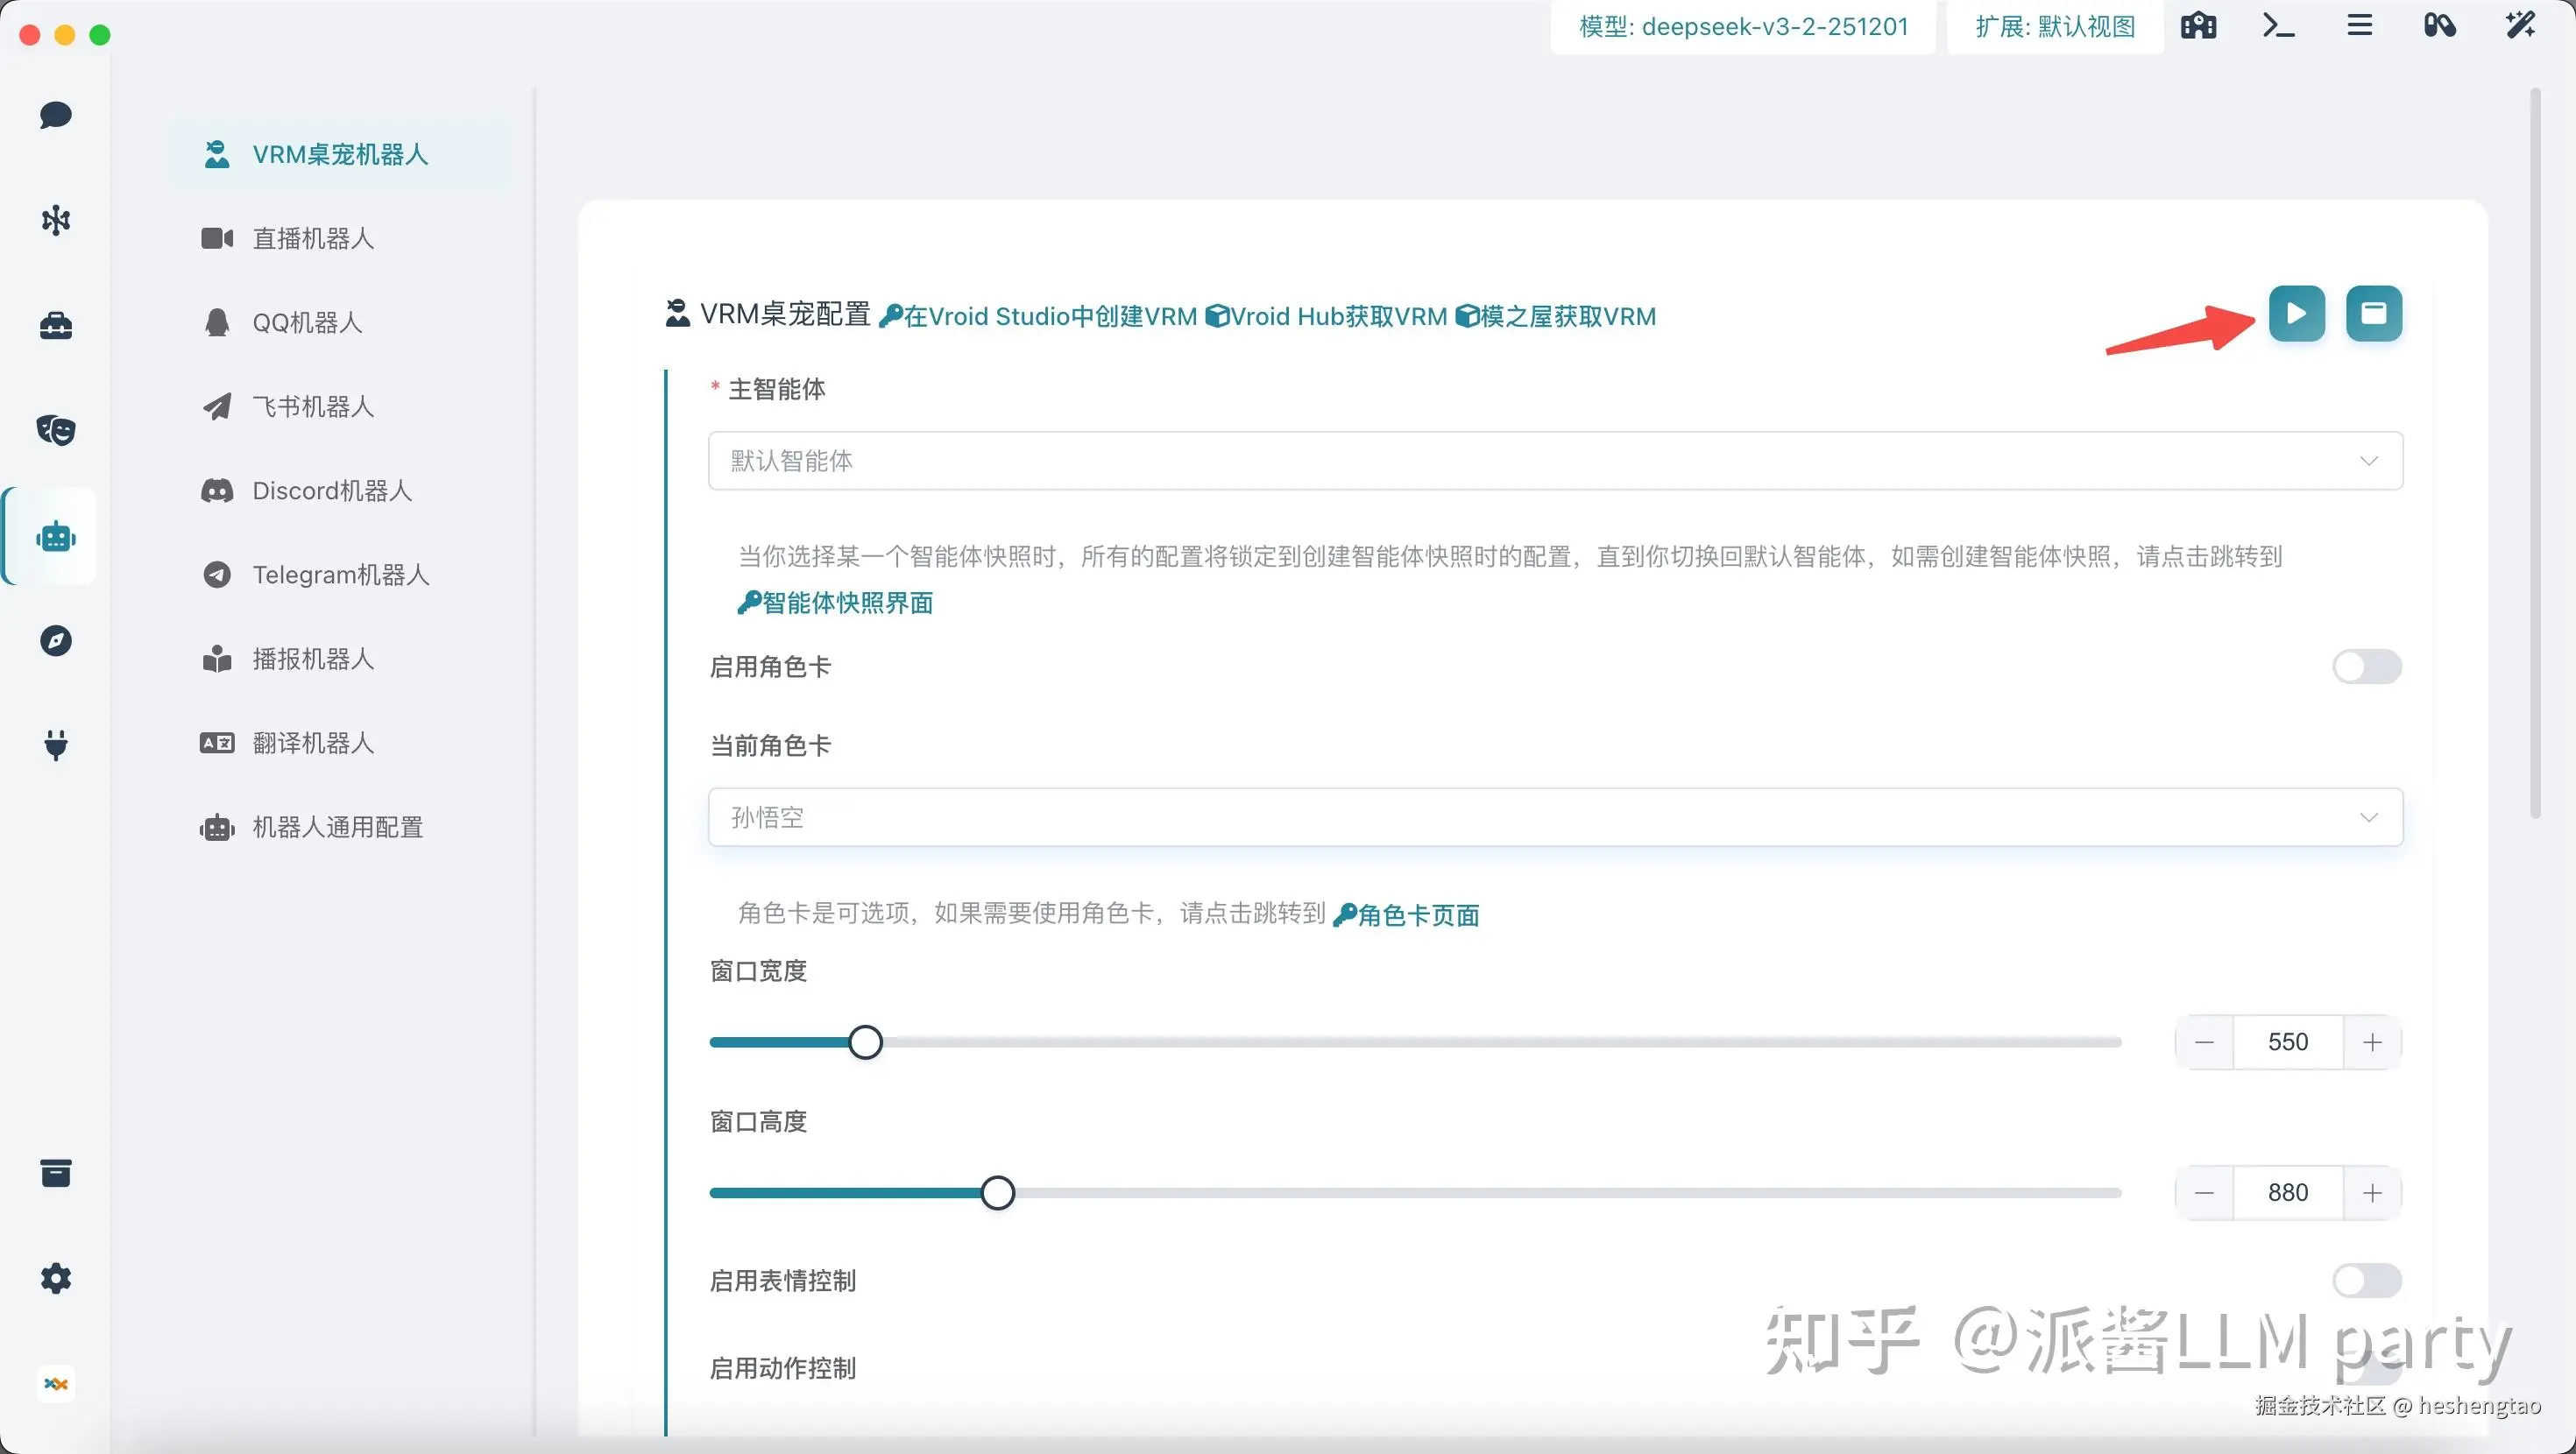The height and width of the screenshot is (1454, 2576).
Task: Open the 孙悟空 role card dropdown
Action: coord(1555,817)
